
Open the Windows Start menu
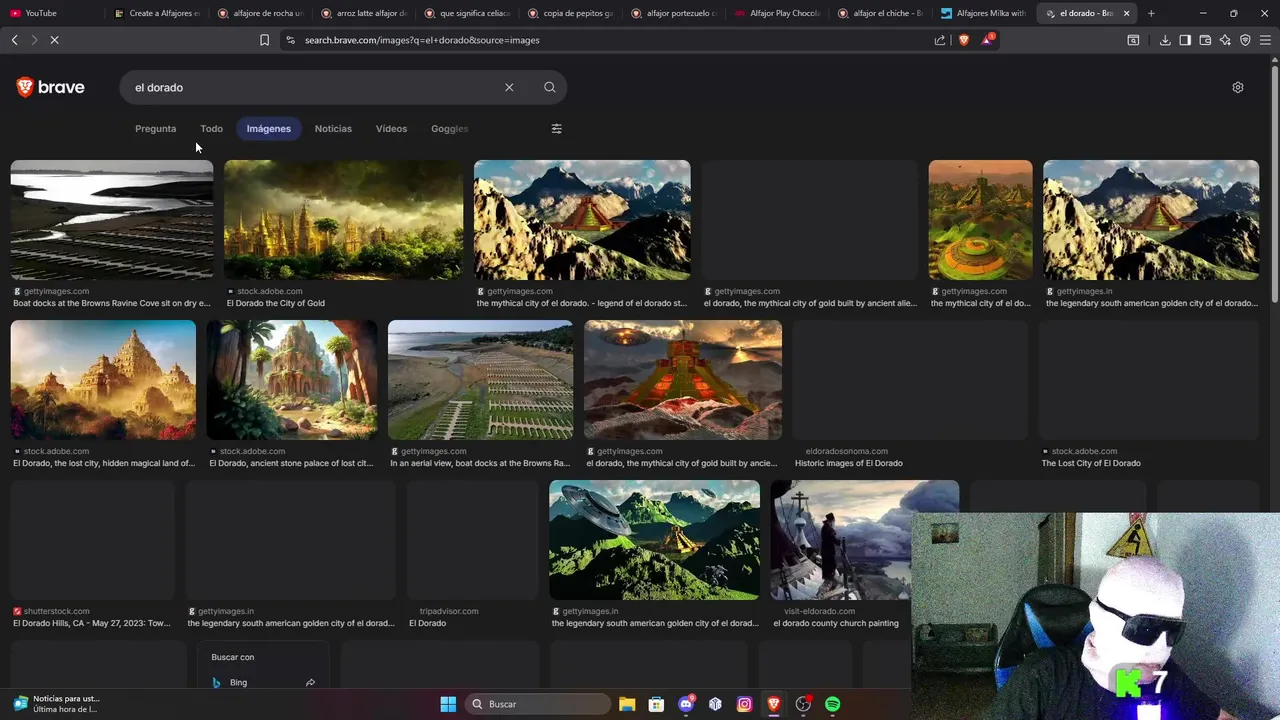pos(448,704)
